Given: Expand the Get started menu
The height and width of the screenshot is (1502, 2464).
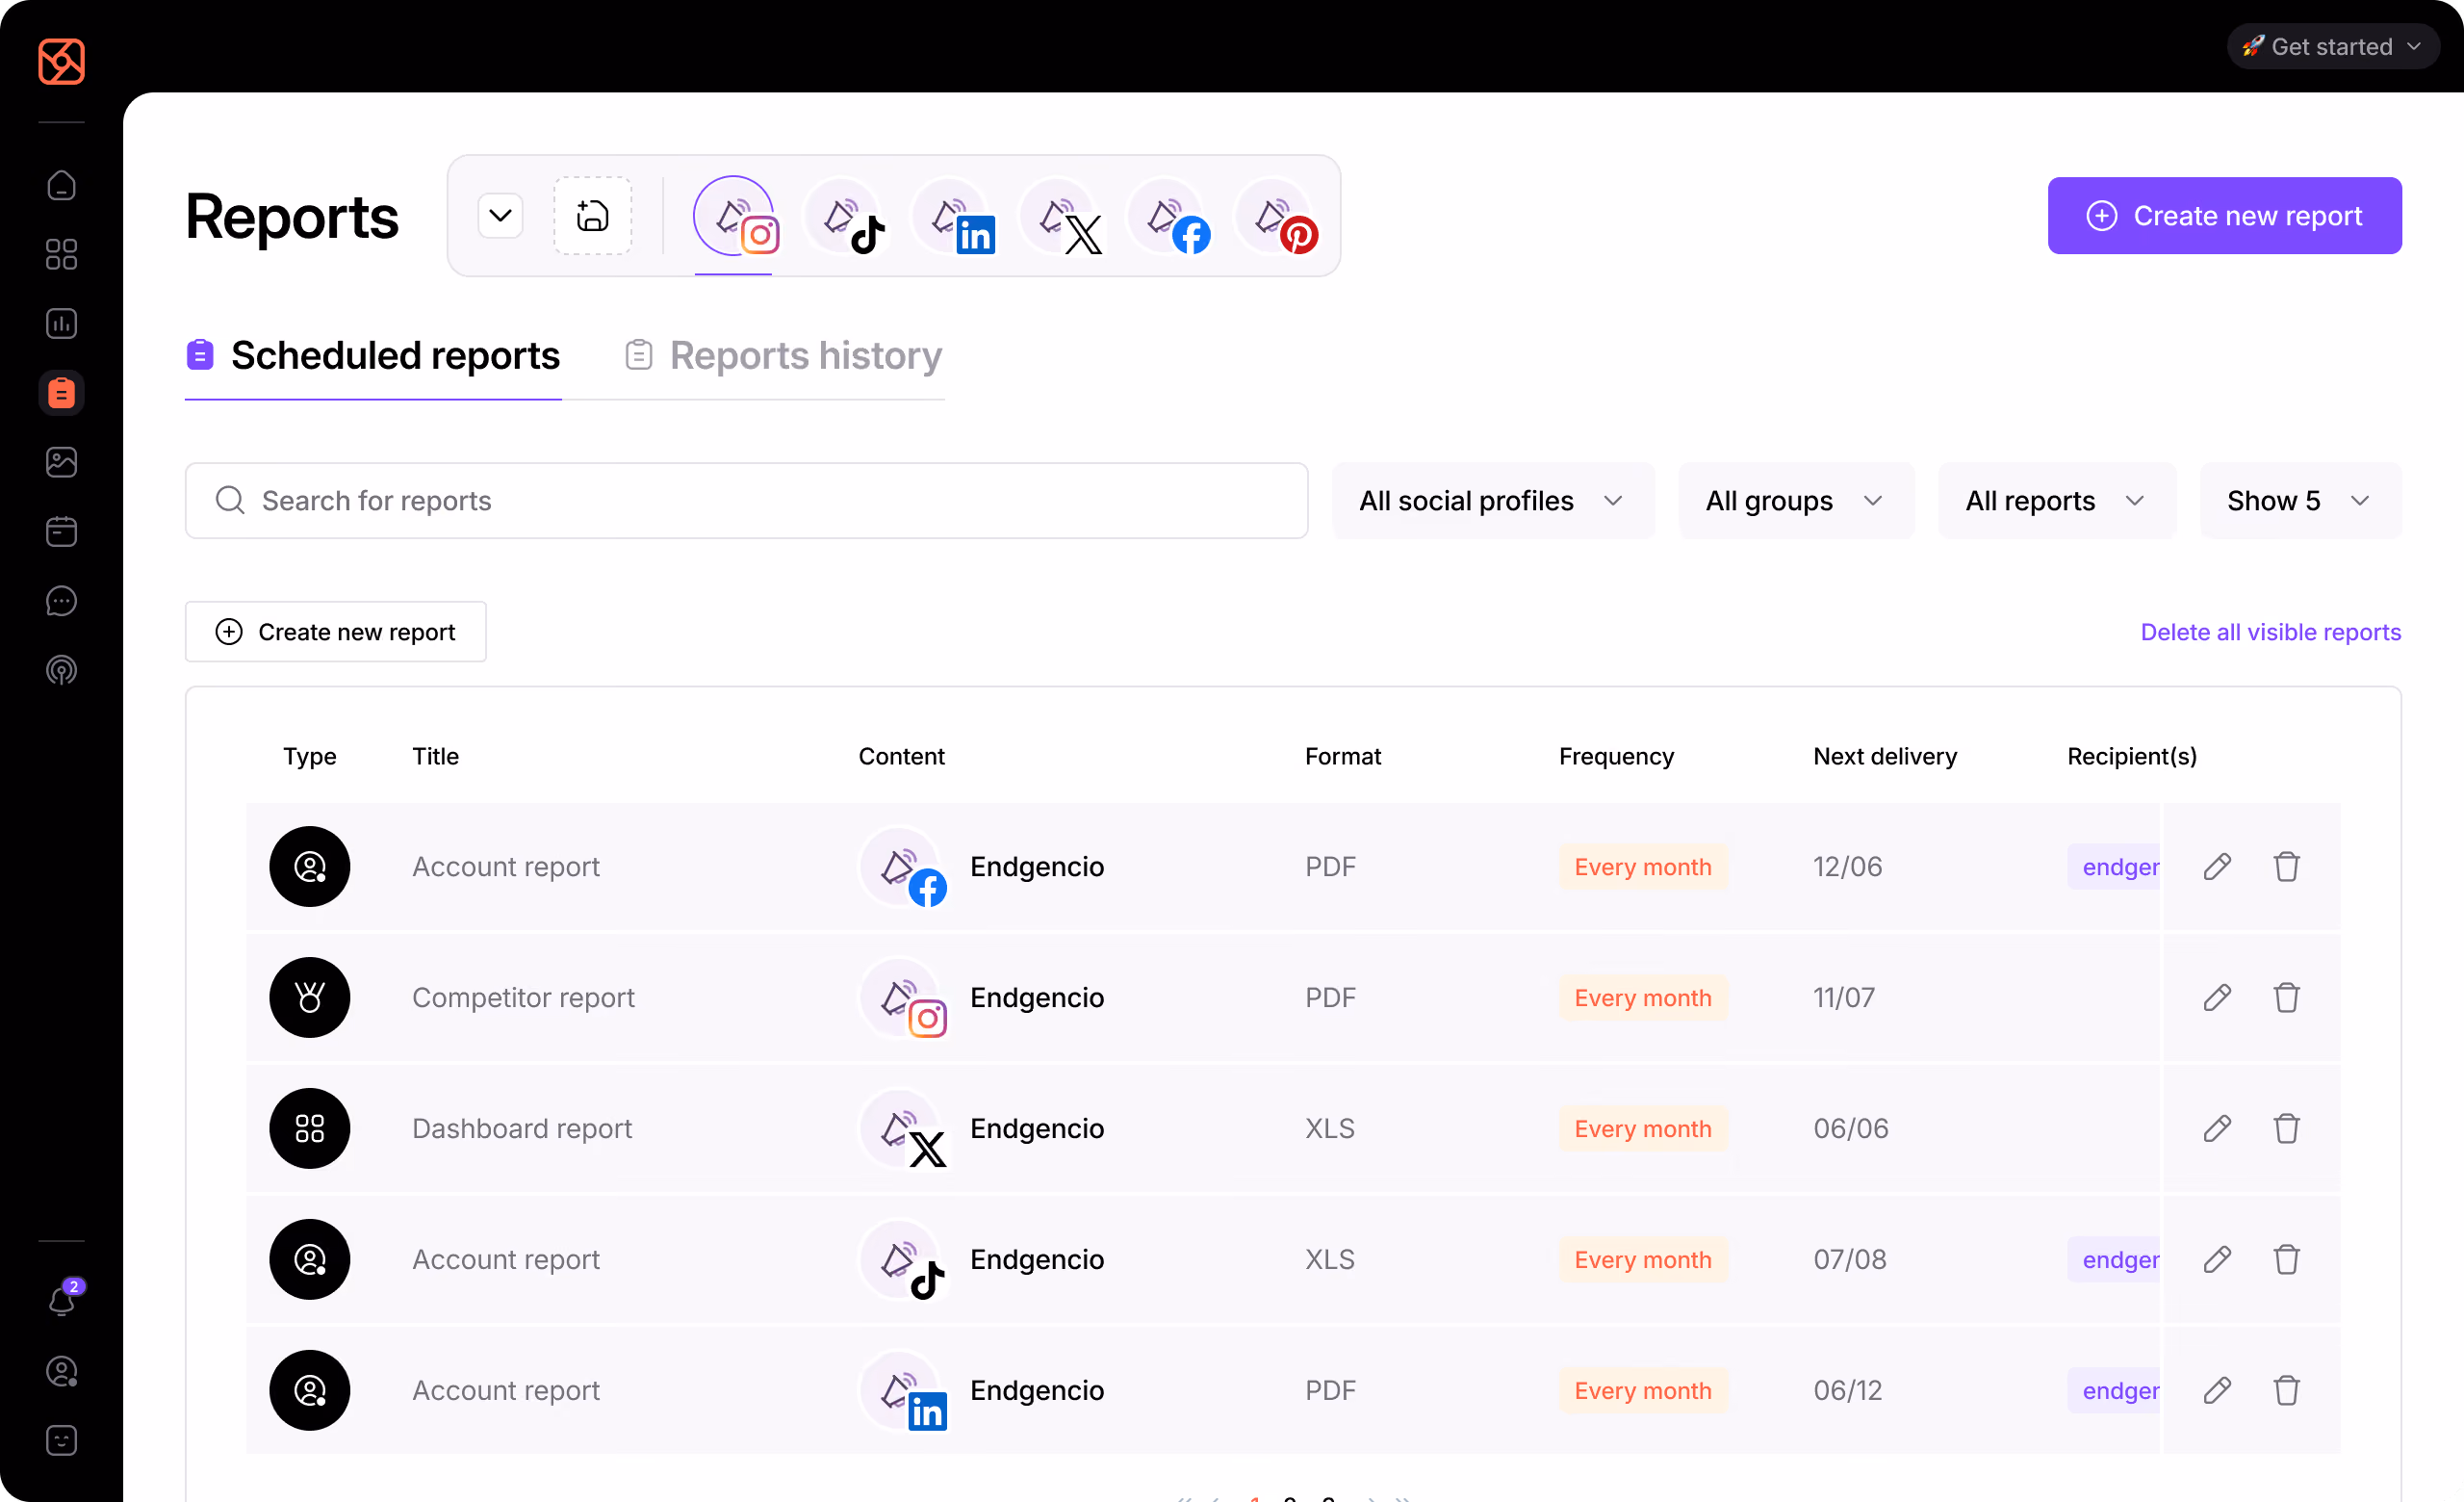Looking at the screenshot, I should tap(2333, 47).
